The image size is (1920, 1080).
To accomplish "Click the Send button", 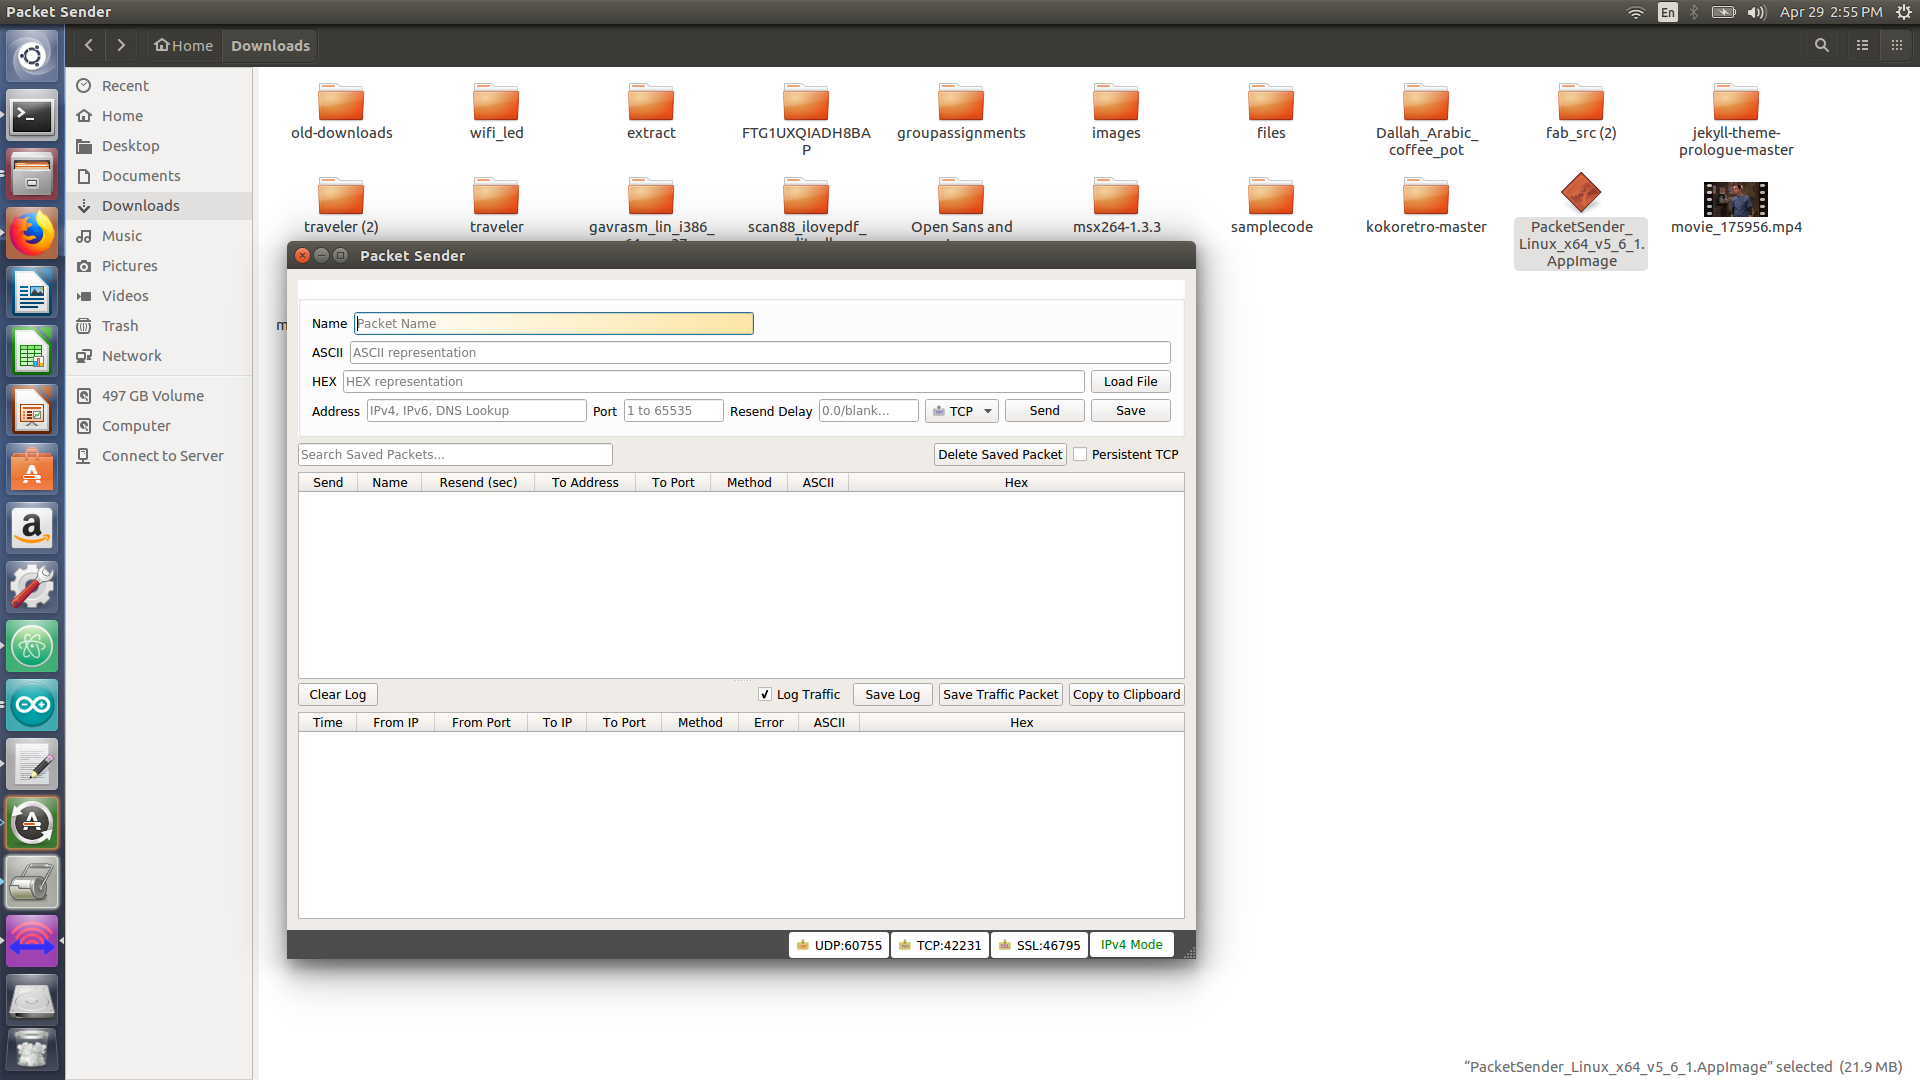I will click(1044, 411).
